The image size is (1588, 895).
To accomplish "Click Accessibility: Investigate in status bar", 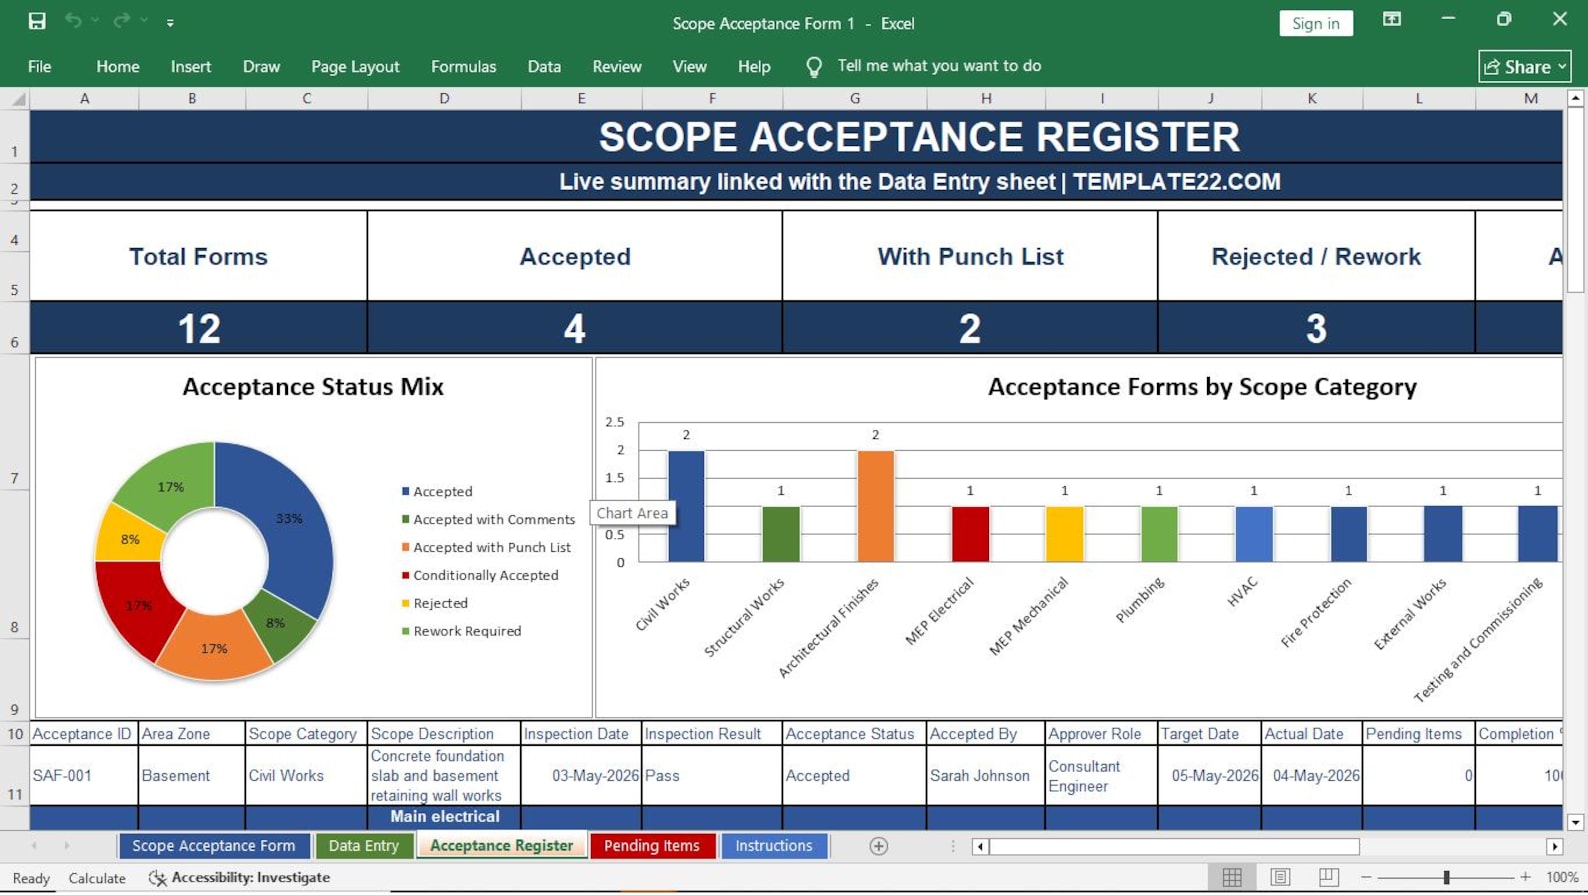I will coord(240,877).
